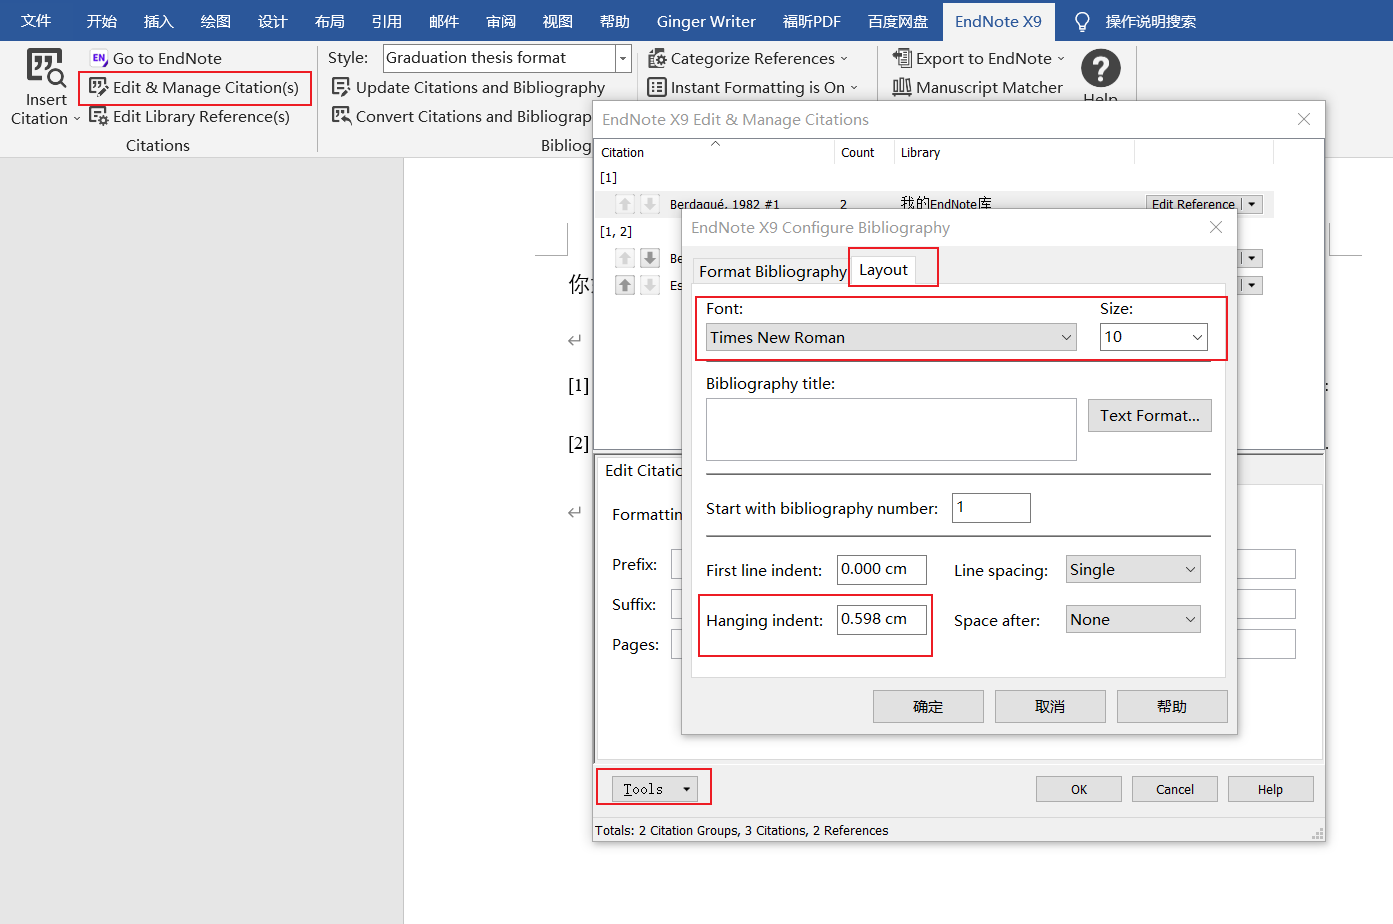Switch to the 帮助 ribbon tab
The image size is (1393, 924).
tap(615, 21)
